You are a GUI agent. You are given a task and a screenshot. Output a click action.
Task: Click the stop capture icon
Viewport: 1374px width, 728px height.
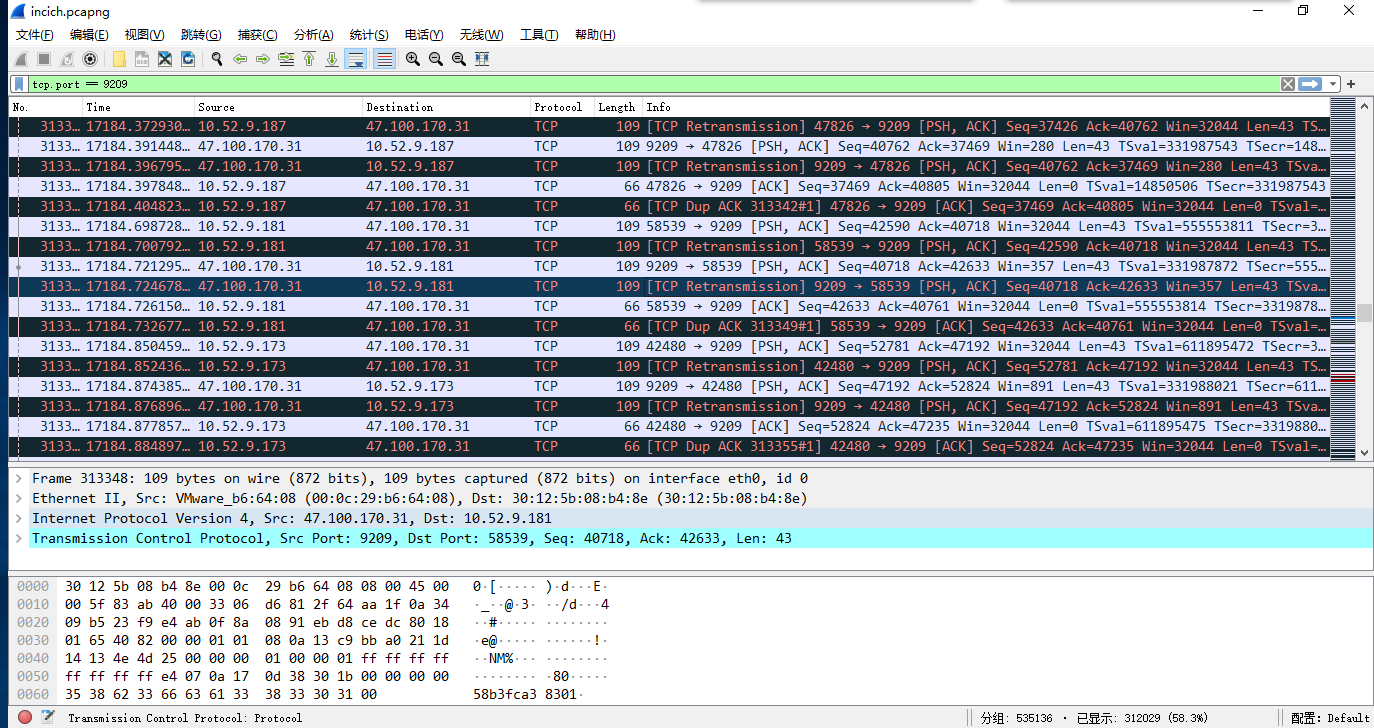(x=41, y=58)
